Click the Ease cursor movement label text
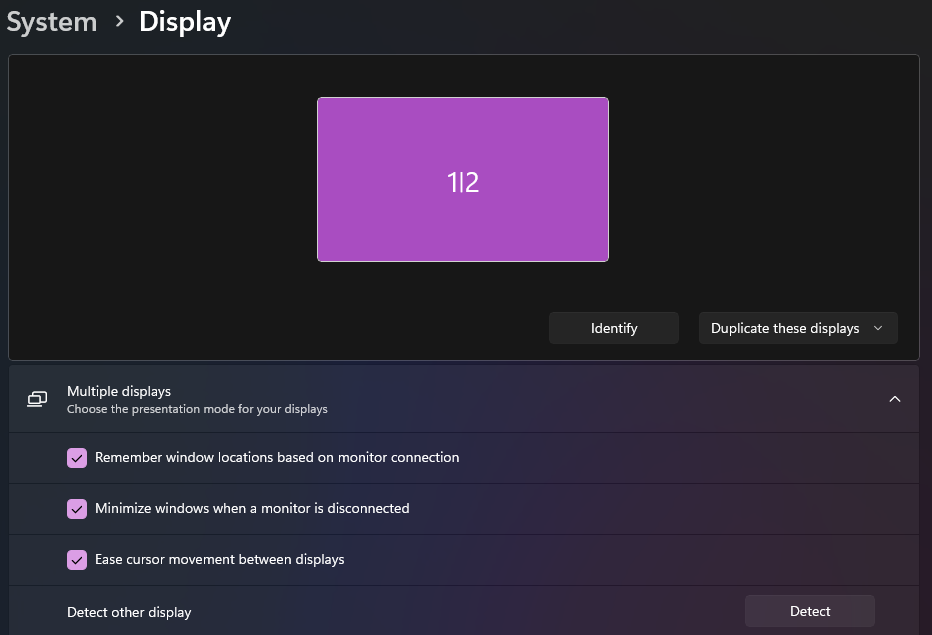 (219, 559)
